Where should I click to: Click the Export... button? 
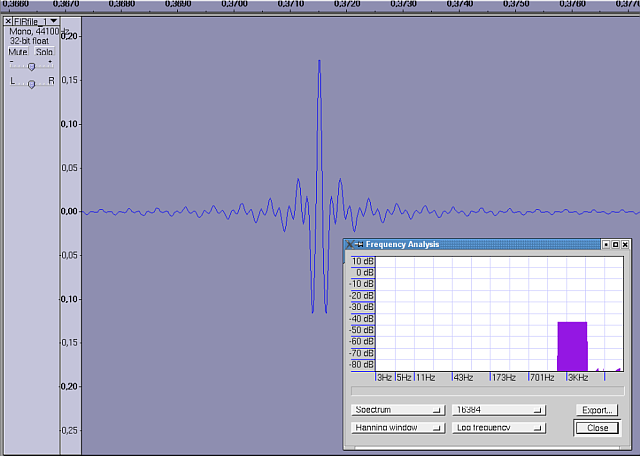[x=597, y=410]
